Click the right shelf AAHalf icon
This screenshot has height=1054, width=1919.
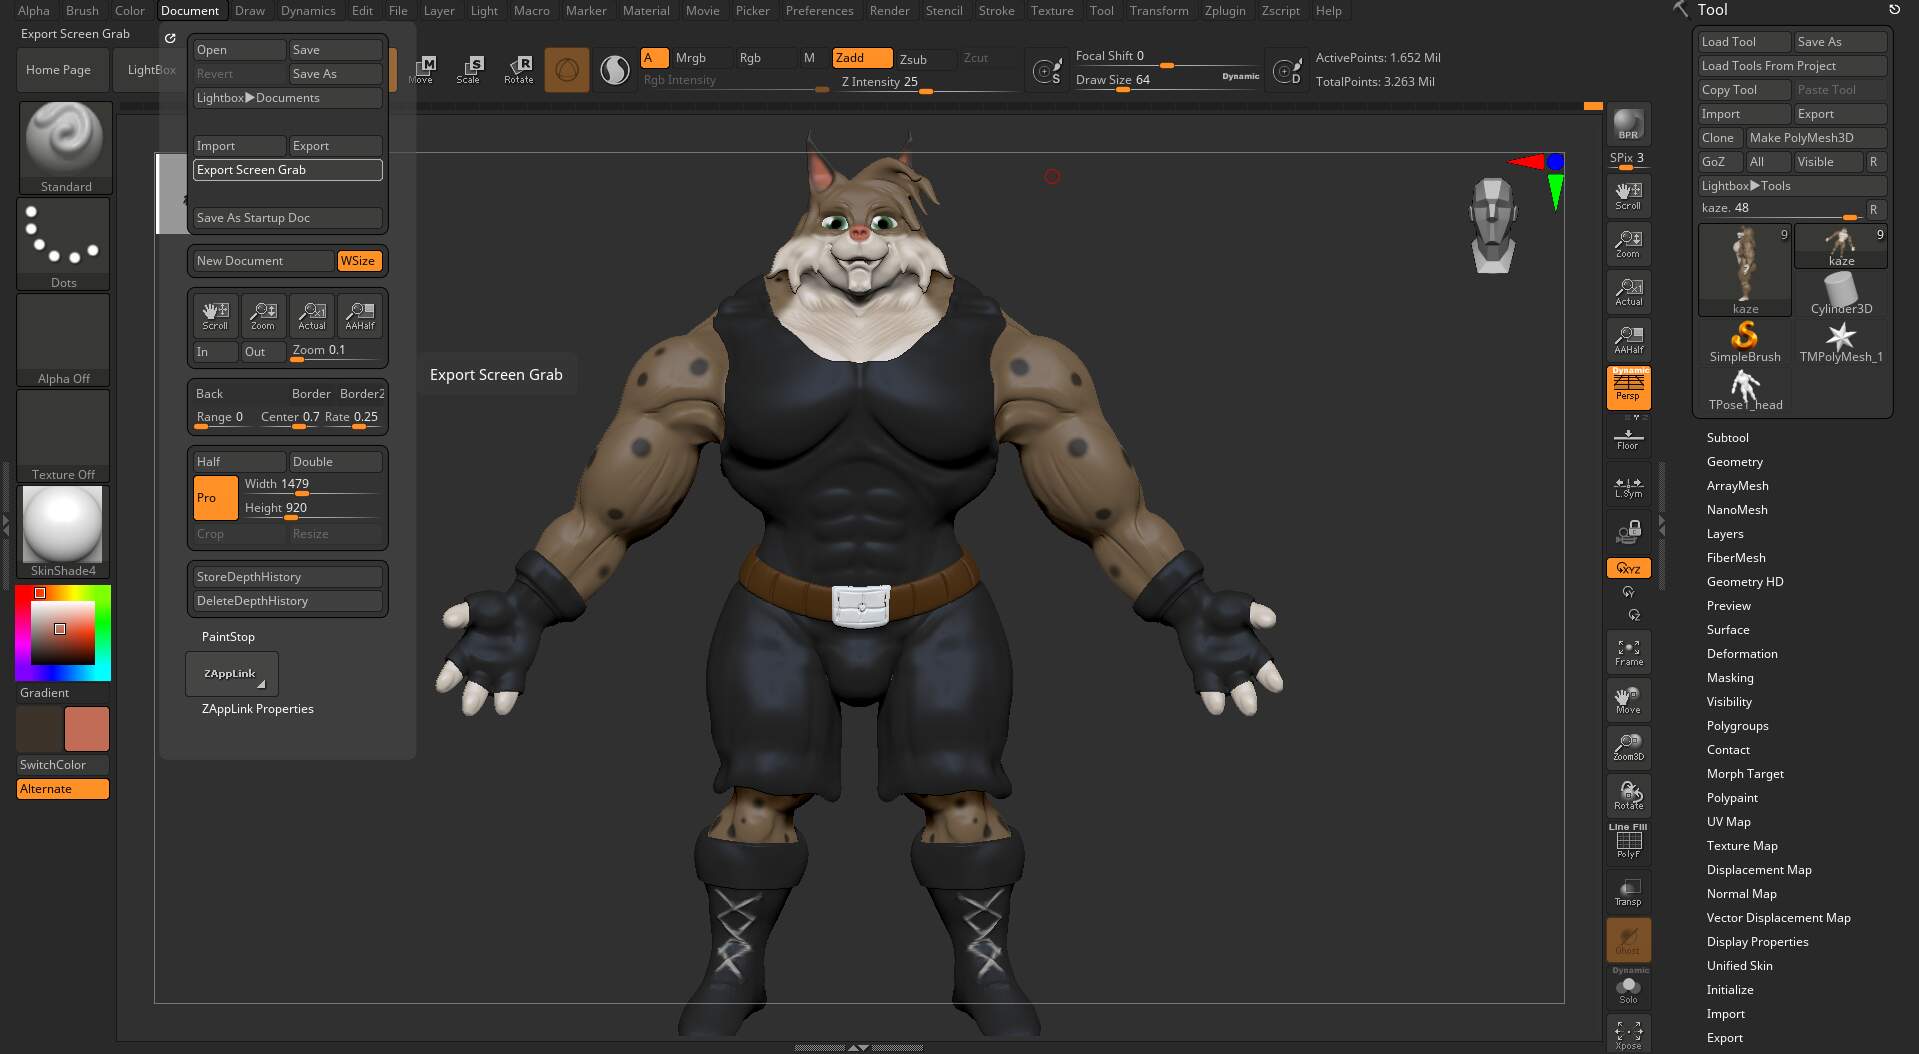coord(1628,339)
